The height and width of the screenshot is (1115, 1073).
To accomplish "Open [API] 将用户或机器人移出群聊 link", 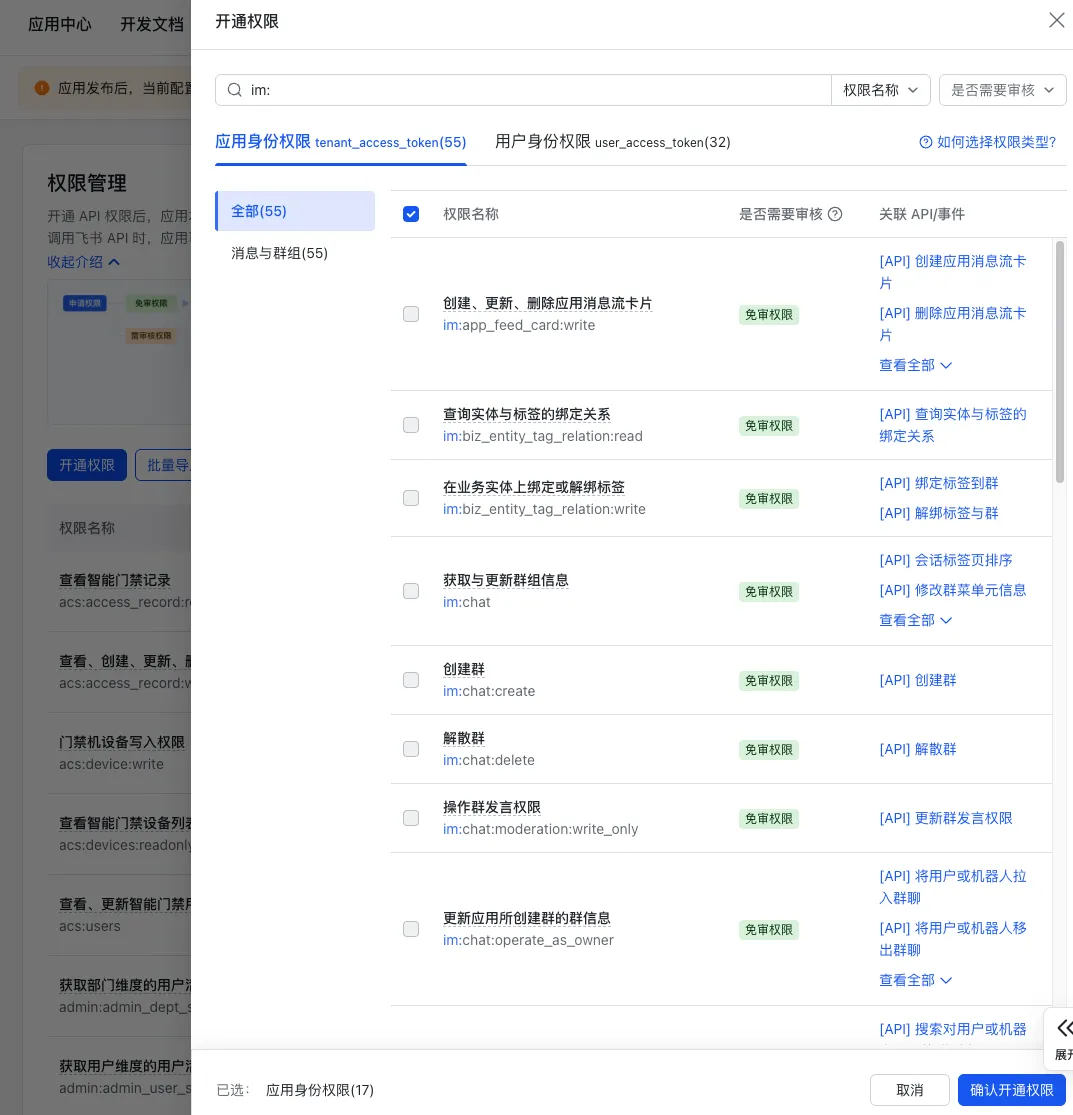I will 953,939.
